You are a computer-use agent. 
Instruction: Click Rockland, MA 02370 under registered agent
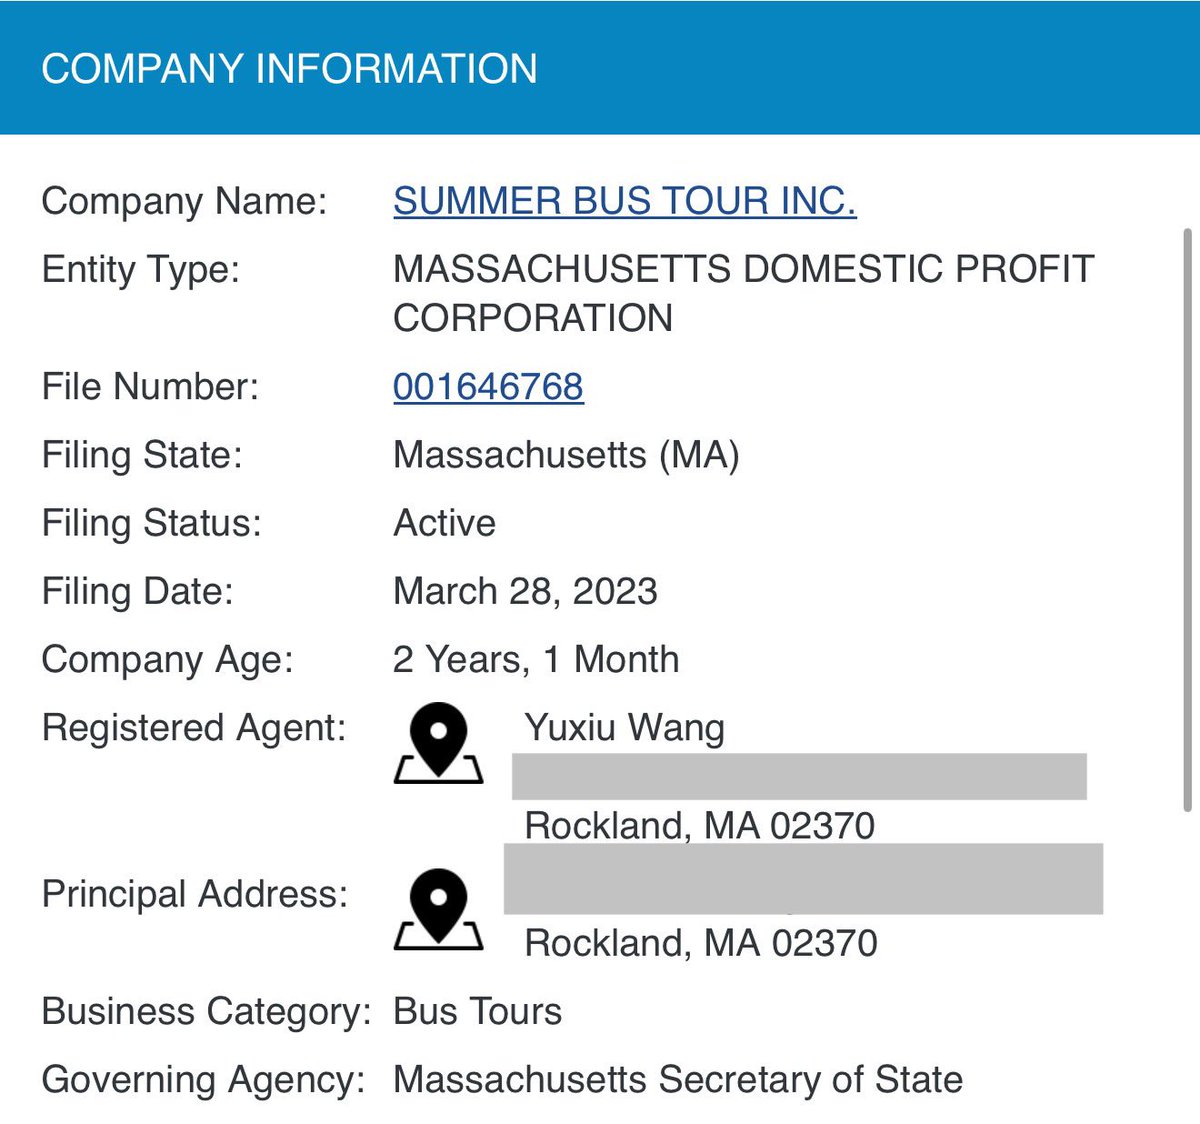pos(700,826)
